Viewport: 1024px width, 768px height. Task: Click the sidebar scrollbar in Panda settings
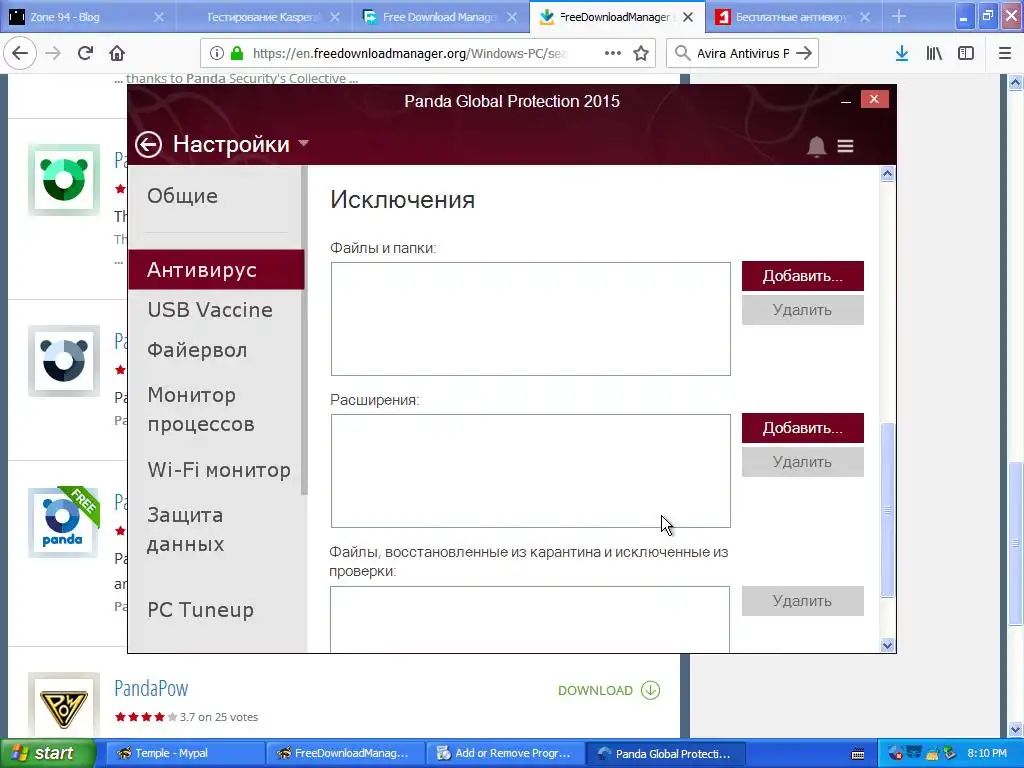304,330
